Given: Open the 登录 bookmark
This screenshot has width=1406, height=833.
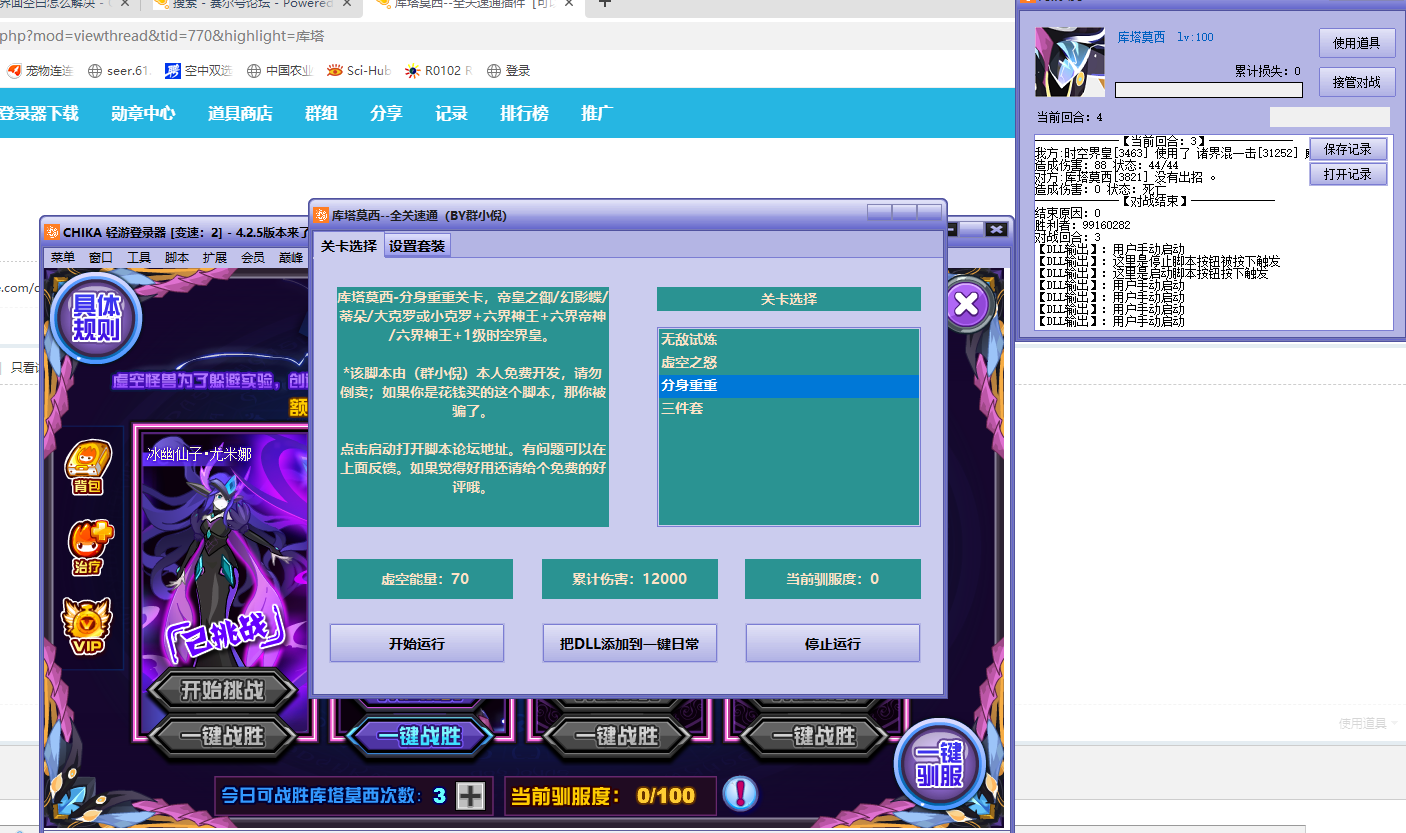Looking at the screenshot, I should (509, 71).
